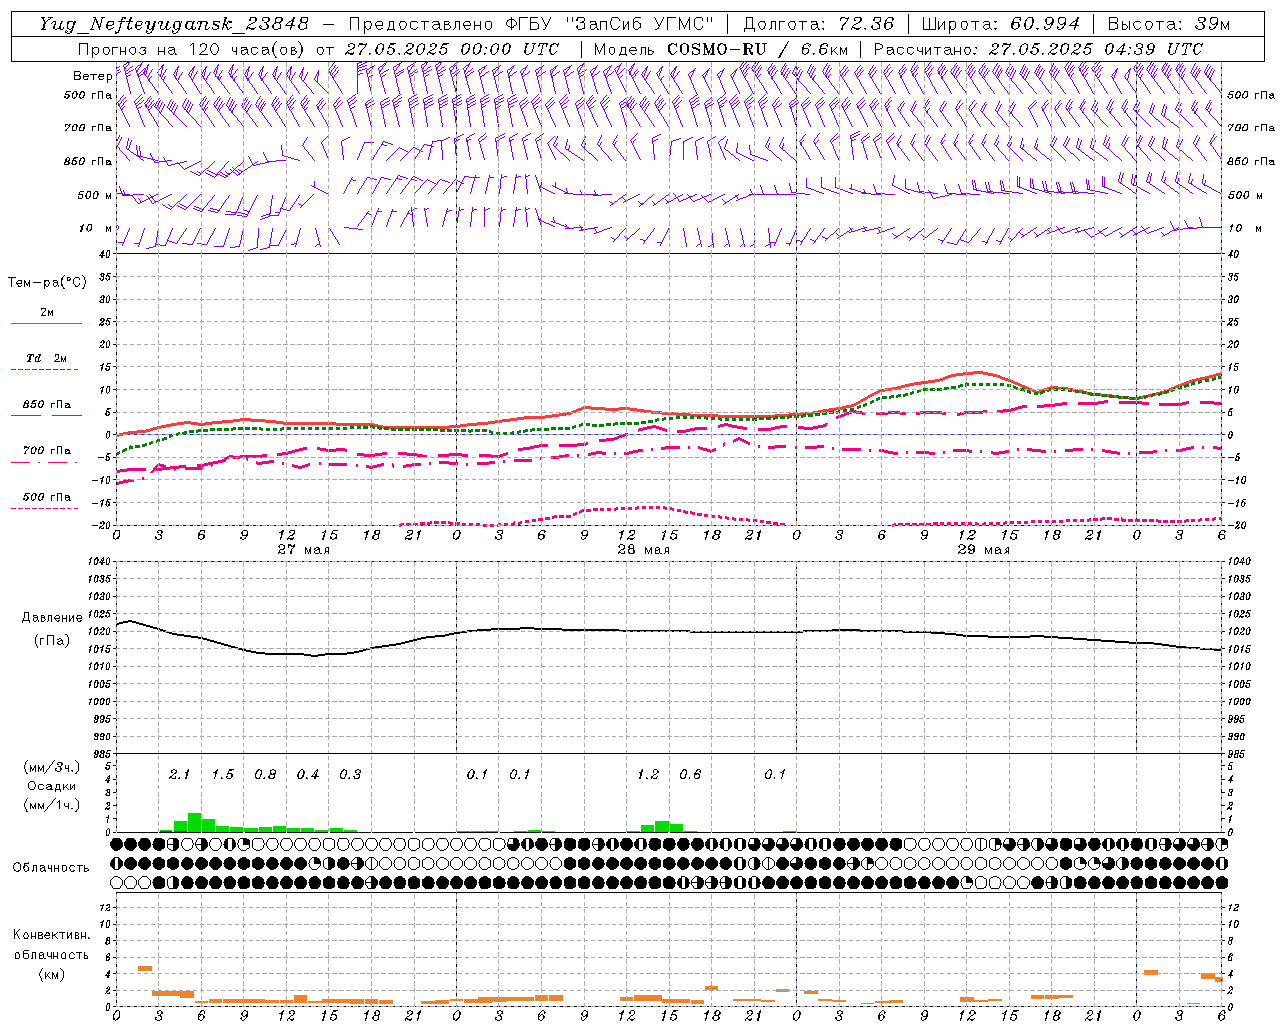This screenshot has height=1024, width=1280.
Task: Click the (км) unit label under convective cloudiness
Action: [x=51, y=974]
